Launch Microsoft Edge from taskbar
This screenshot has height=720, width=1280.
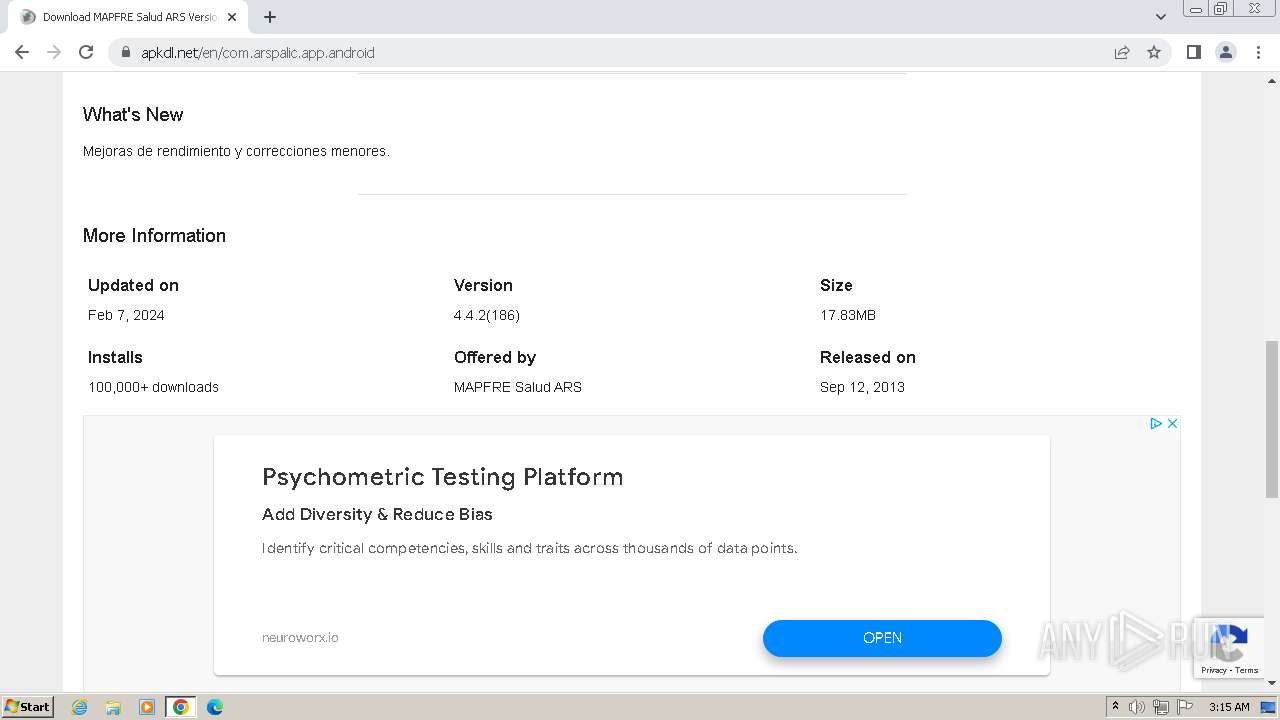point(215,707)
